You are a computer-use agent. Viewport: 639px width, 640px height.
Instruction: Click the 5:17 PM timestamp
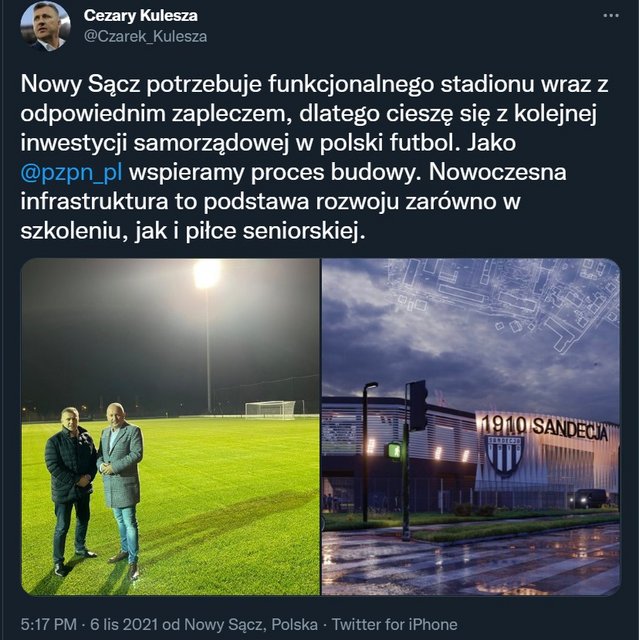49,624
